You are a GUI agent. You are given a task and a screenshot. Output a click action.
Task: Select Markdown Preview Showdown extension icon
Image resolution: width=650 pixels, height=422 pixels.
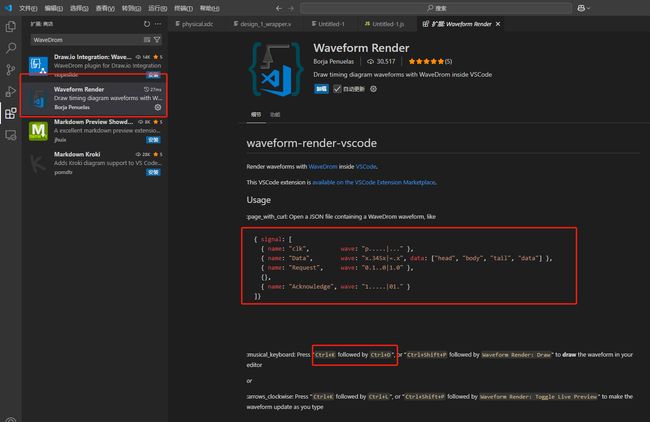pos(38,131)
